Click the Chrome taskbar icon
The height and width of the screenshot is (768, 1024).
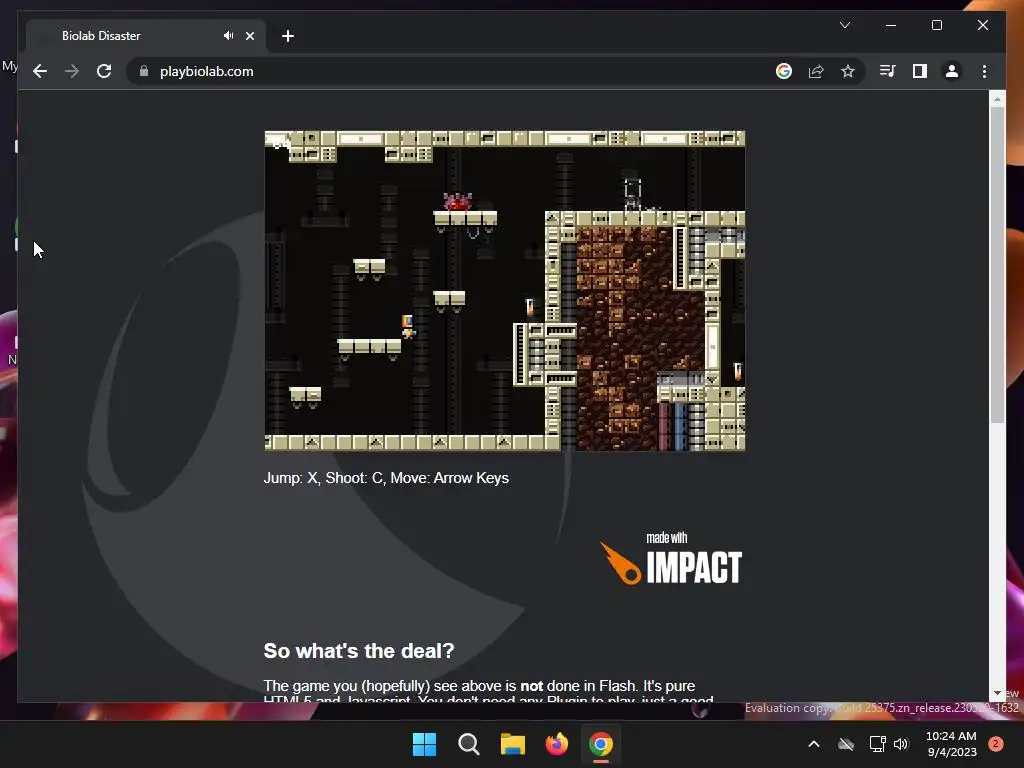coord(601,744)
